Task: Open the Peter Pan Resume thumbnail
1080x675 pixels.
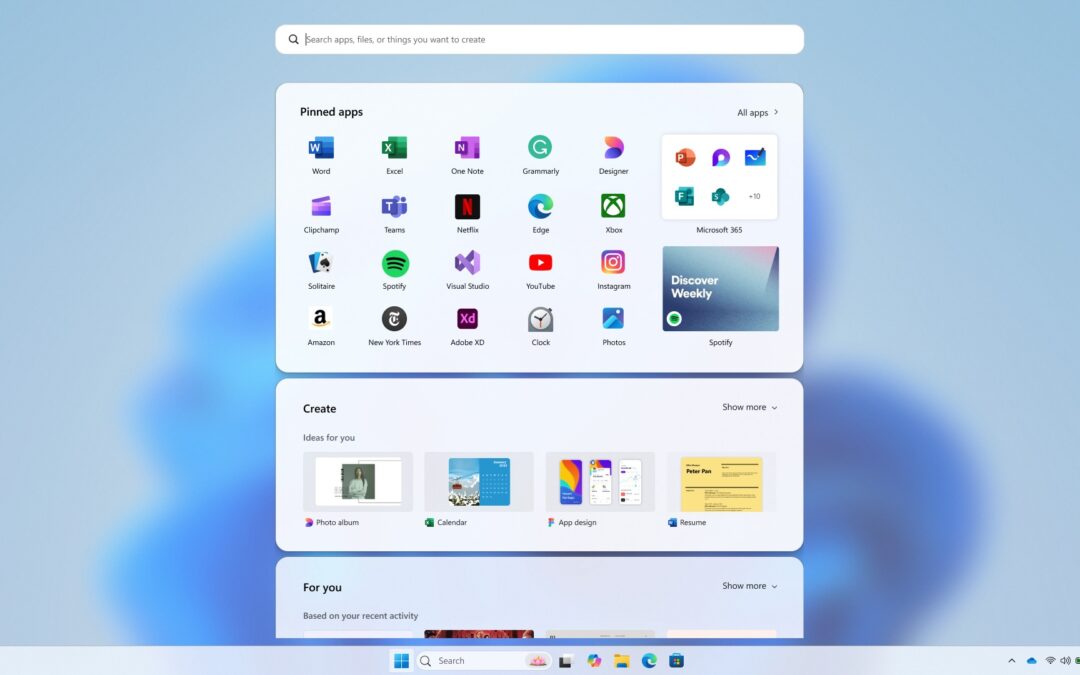Action: click(x=721, y=481)
